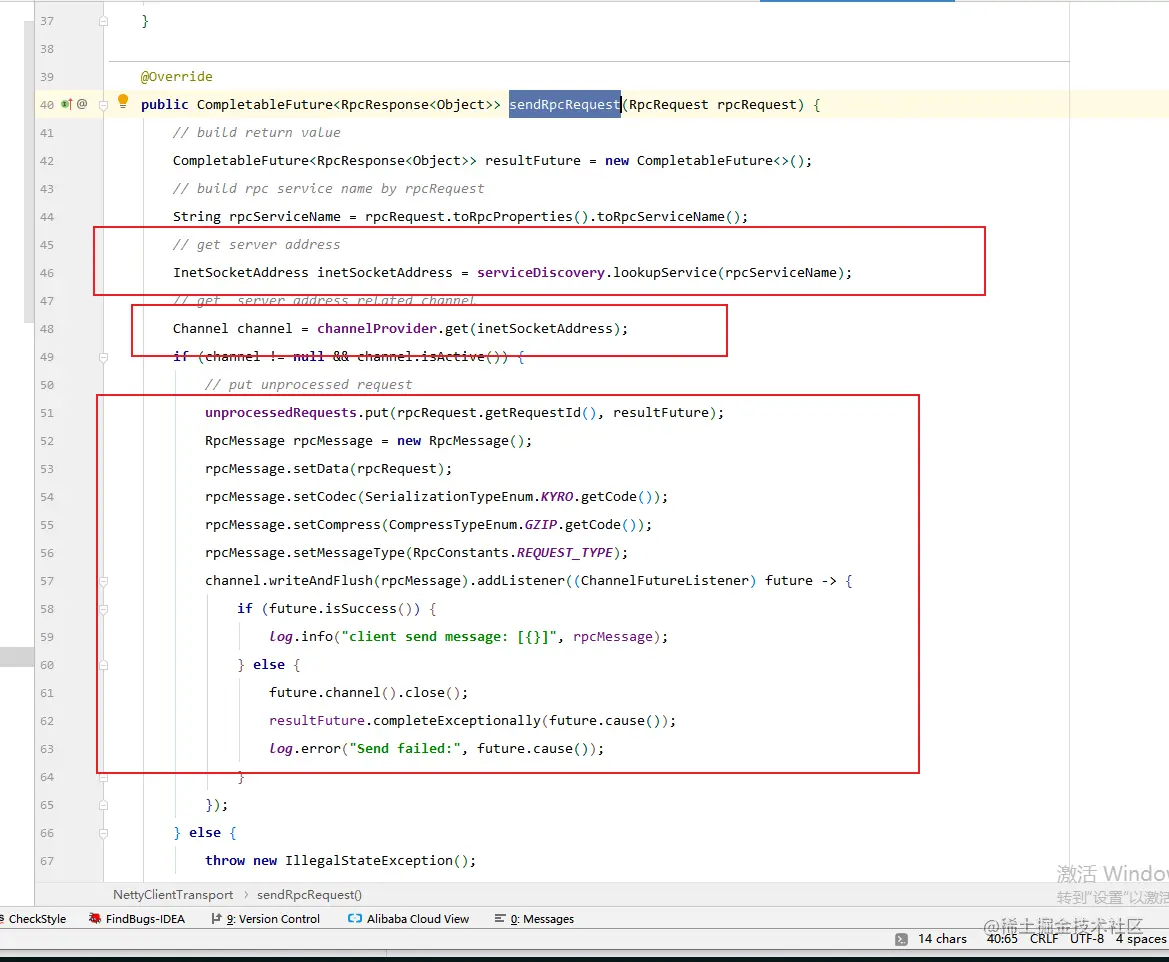Click the implements-method gutter icon on line 40

(x=66, y=104)
